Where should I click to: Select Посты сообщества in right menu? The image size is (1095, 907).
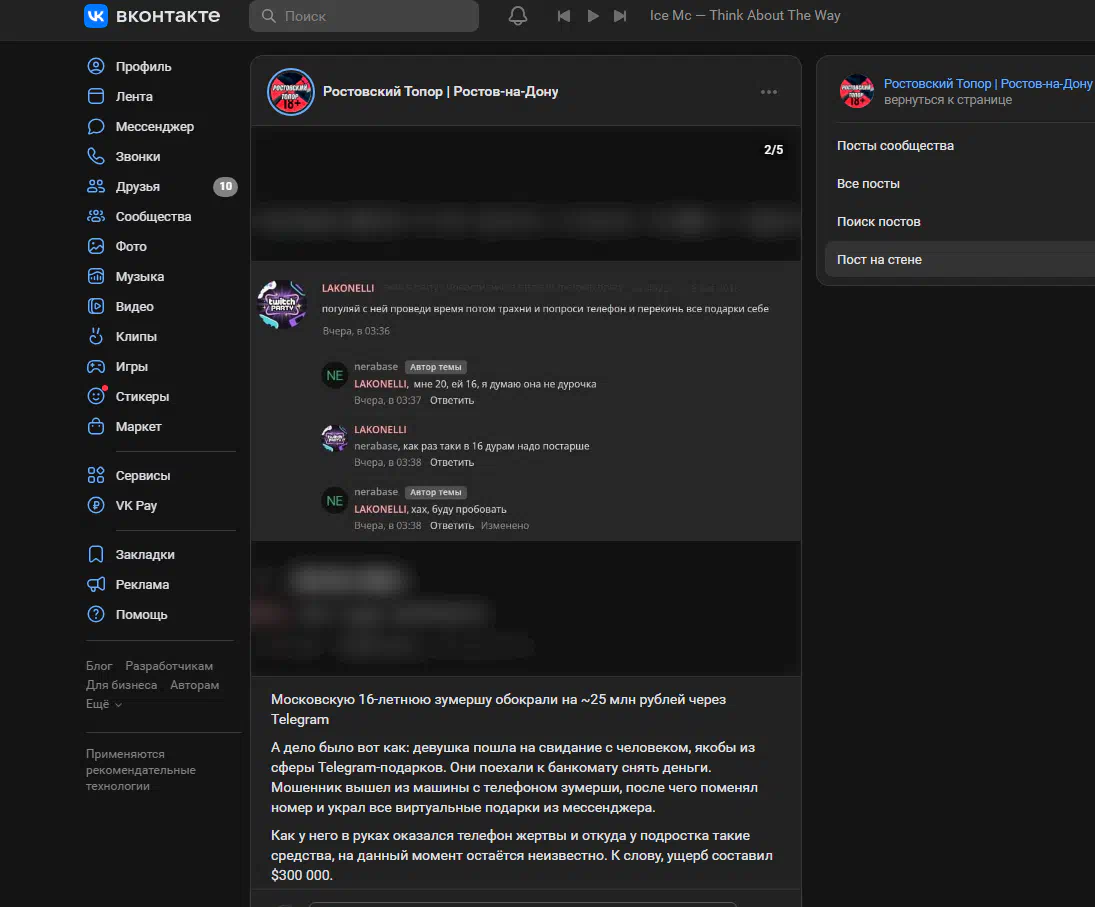click(895, 146)
